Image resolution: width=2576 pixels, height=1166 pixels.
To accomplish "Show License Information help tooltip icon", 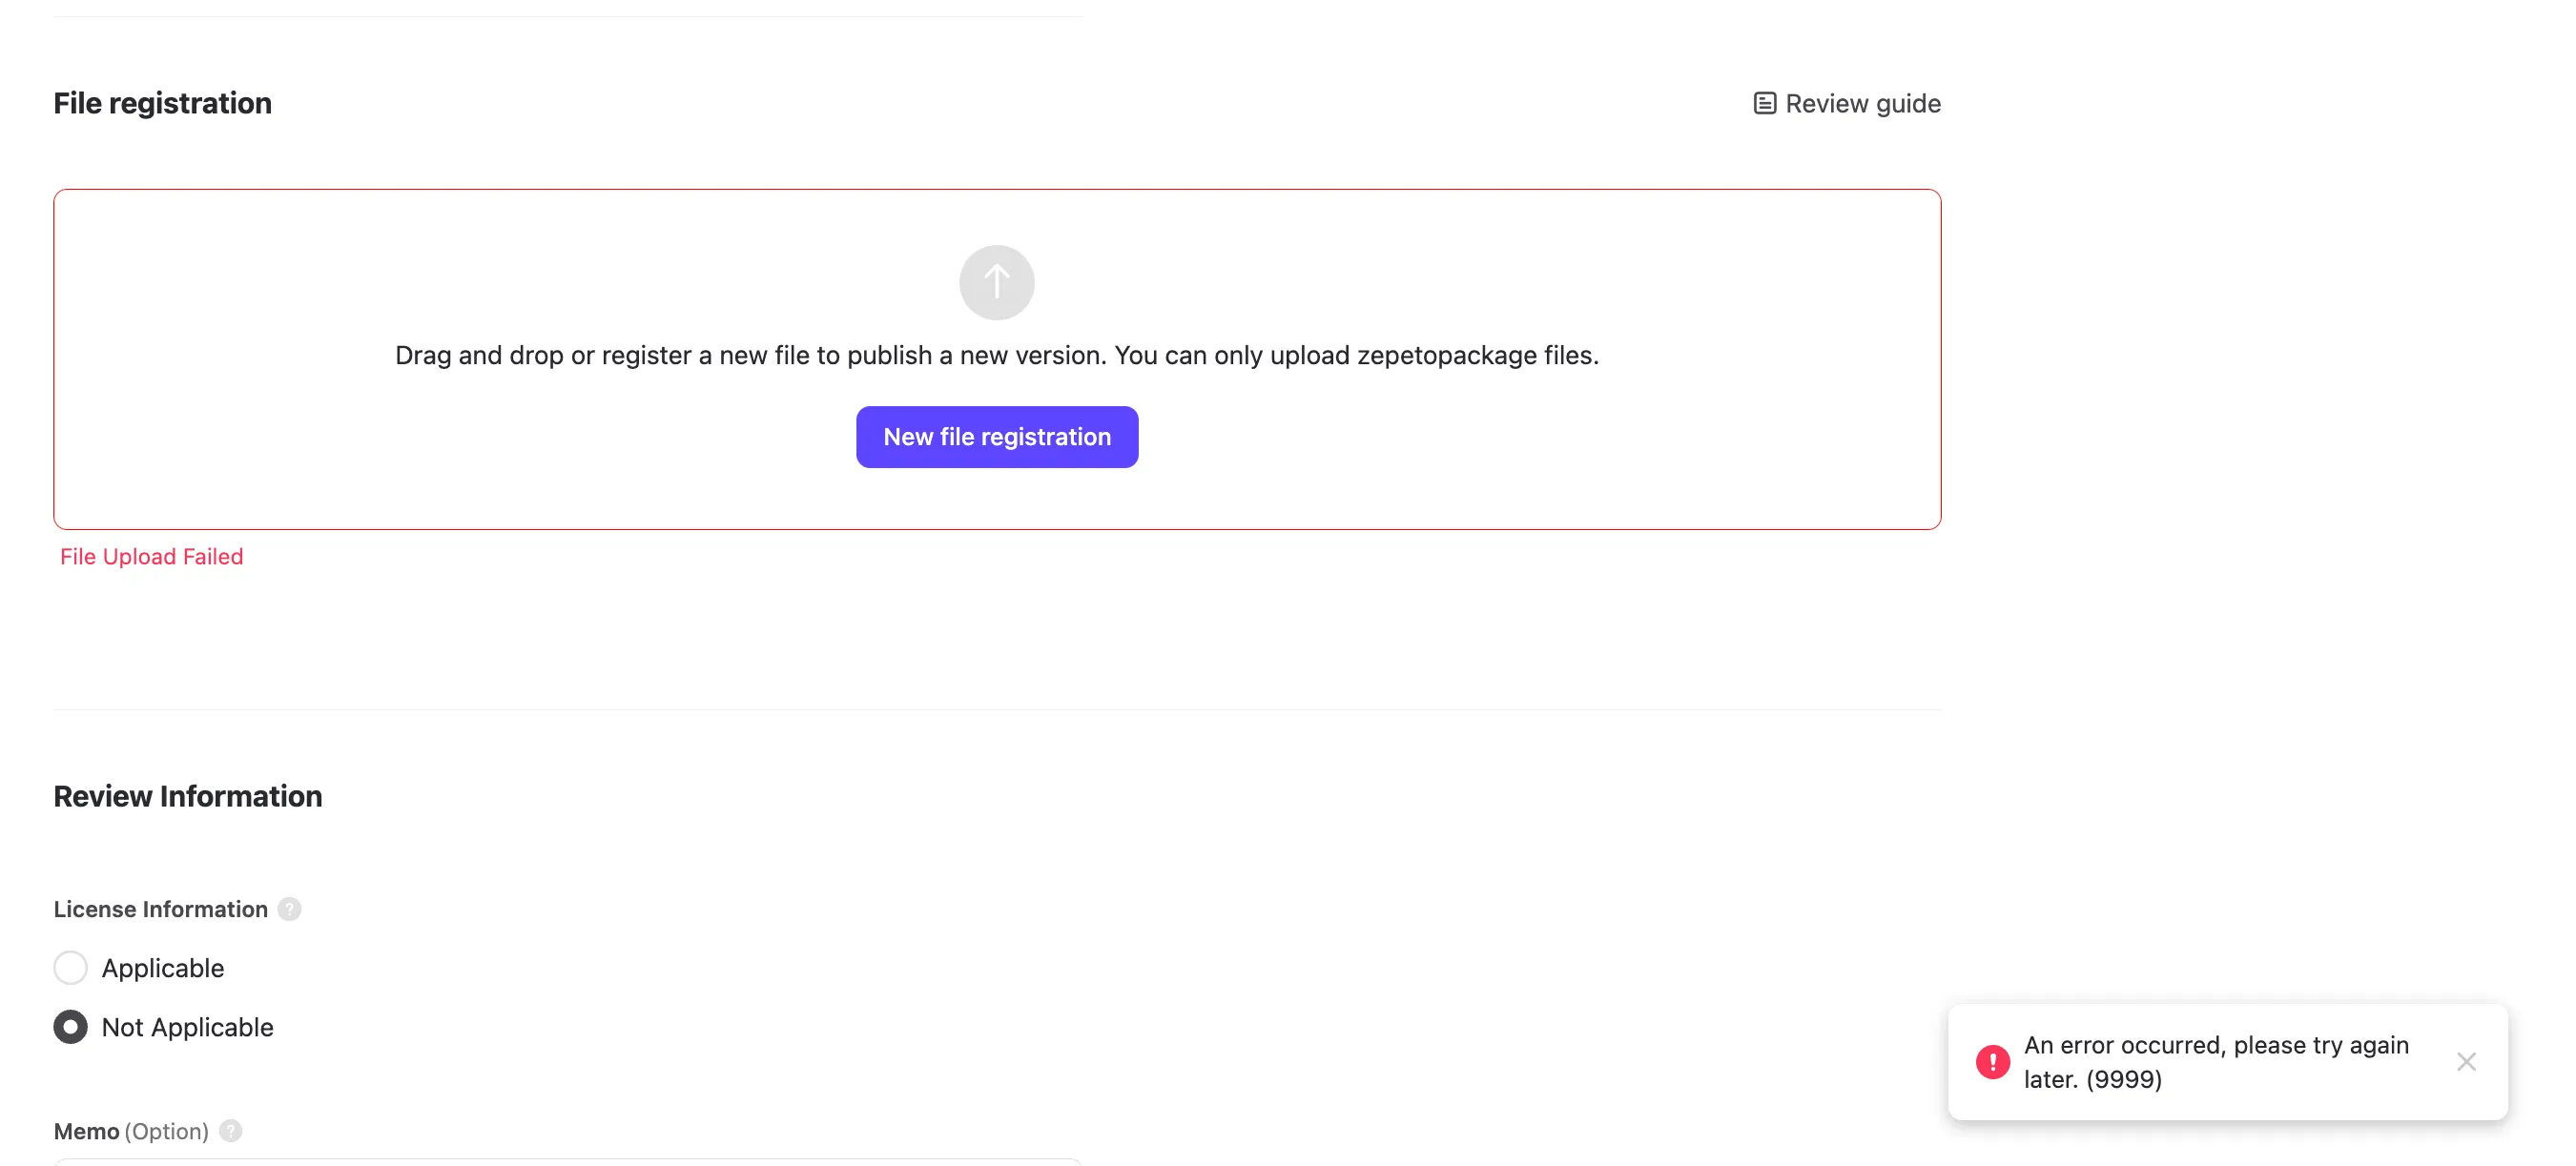I will (x=289, y=908).
